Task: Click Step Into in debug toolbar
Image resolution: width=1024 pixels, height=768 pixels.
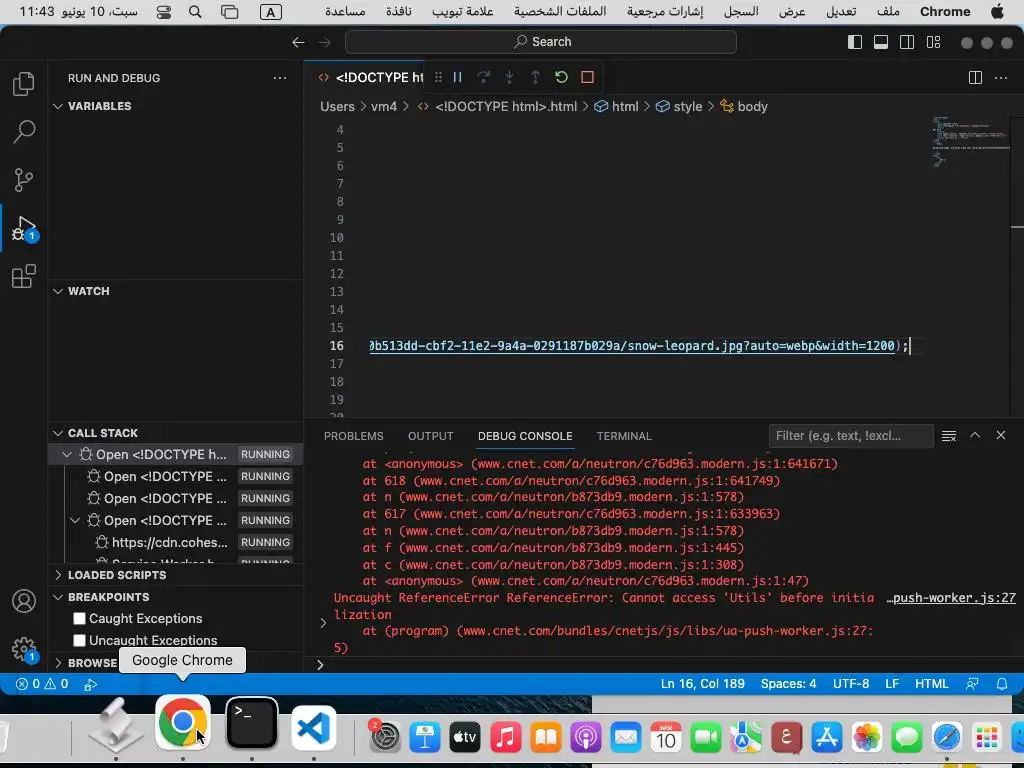Action: pyautogui.click(x=509, y=77)
